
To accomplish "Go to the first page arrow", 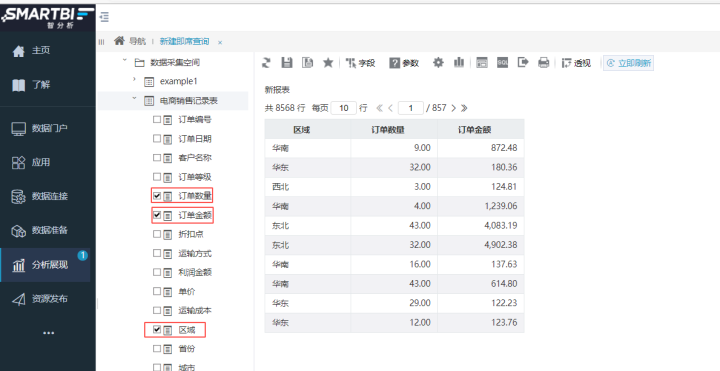I will [x=379, y=108].
